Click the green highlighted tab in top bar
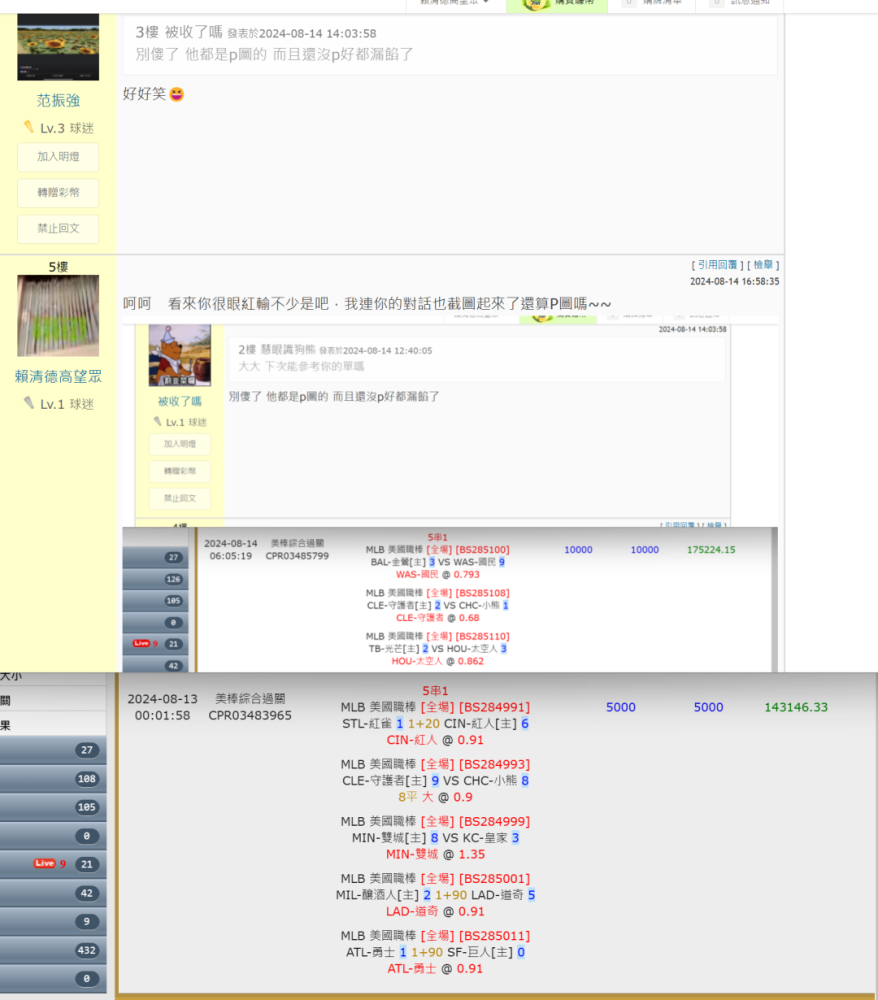The width and height of the screenshot is (878, 1000). click(x=555, y=3)
